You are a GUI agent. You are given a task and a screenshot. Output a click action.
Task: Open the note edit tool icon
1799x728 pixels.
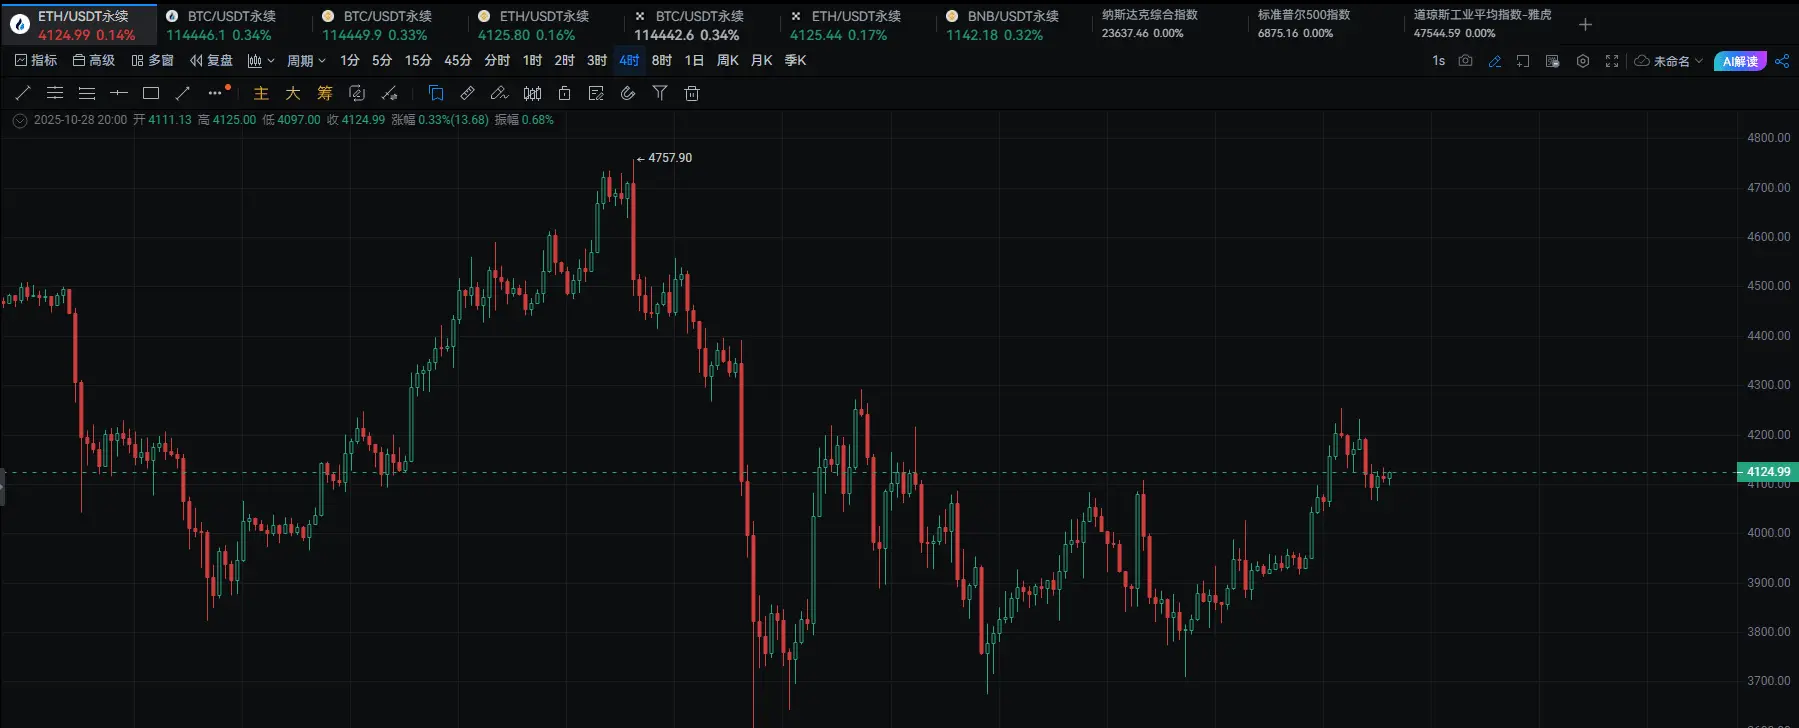coord(596,93)
